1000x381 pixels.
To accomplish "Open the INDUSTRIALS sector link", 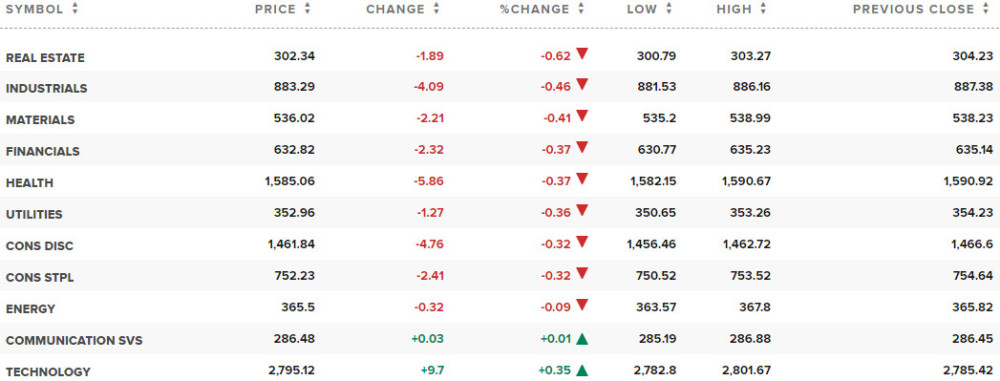I will click(47, 89).
